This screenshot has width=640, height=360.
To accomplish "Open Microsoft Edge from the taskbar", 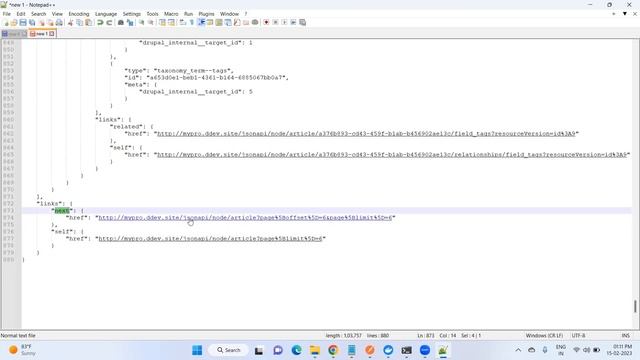I will pyautogui.click(x=296, y=350).
